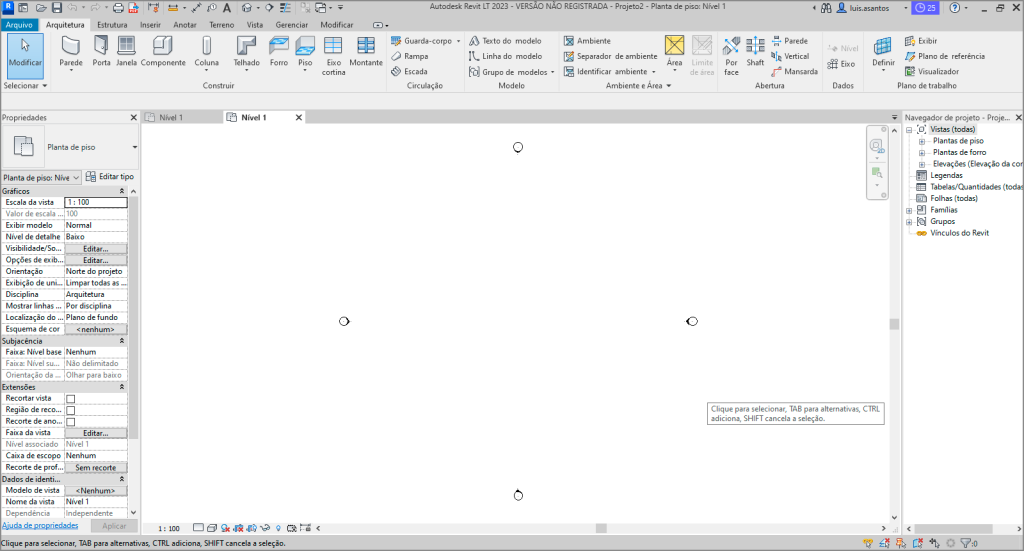The height and width of the screenshot is (551, 1024).
Task: Pick the Telhado roof tool
Action: 246,52
